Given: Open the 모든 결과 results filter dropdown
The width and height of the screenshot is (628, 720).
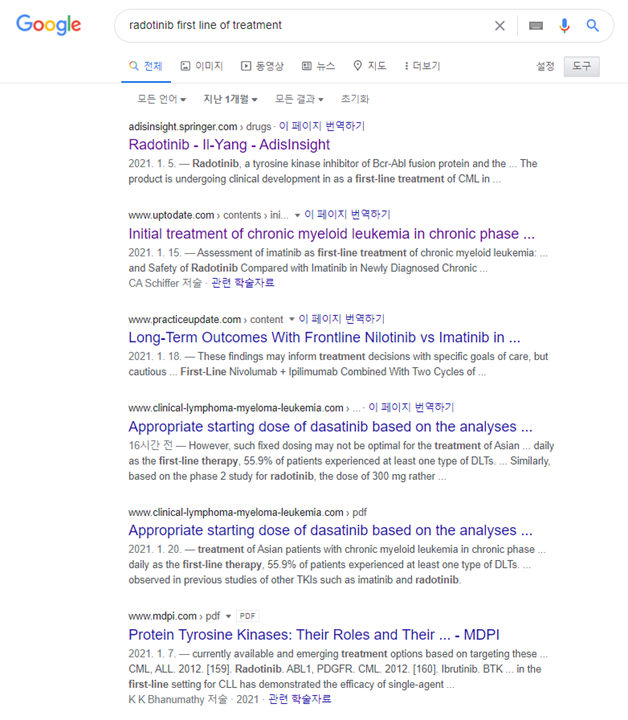Looking at the screenshot, I should tap(299, 99).
